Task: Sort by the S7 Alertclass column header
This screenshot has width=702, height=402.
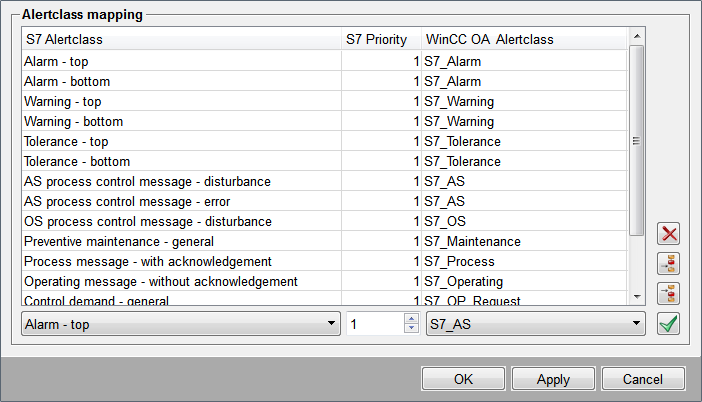Action: 181,39
